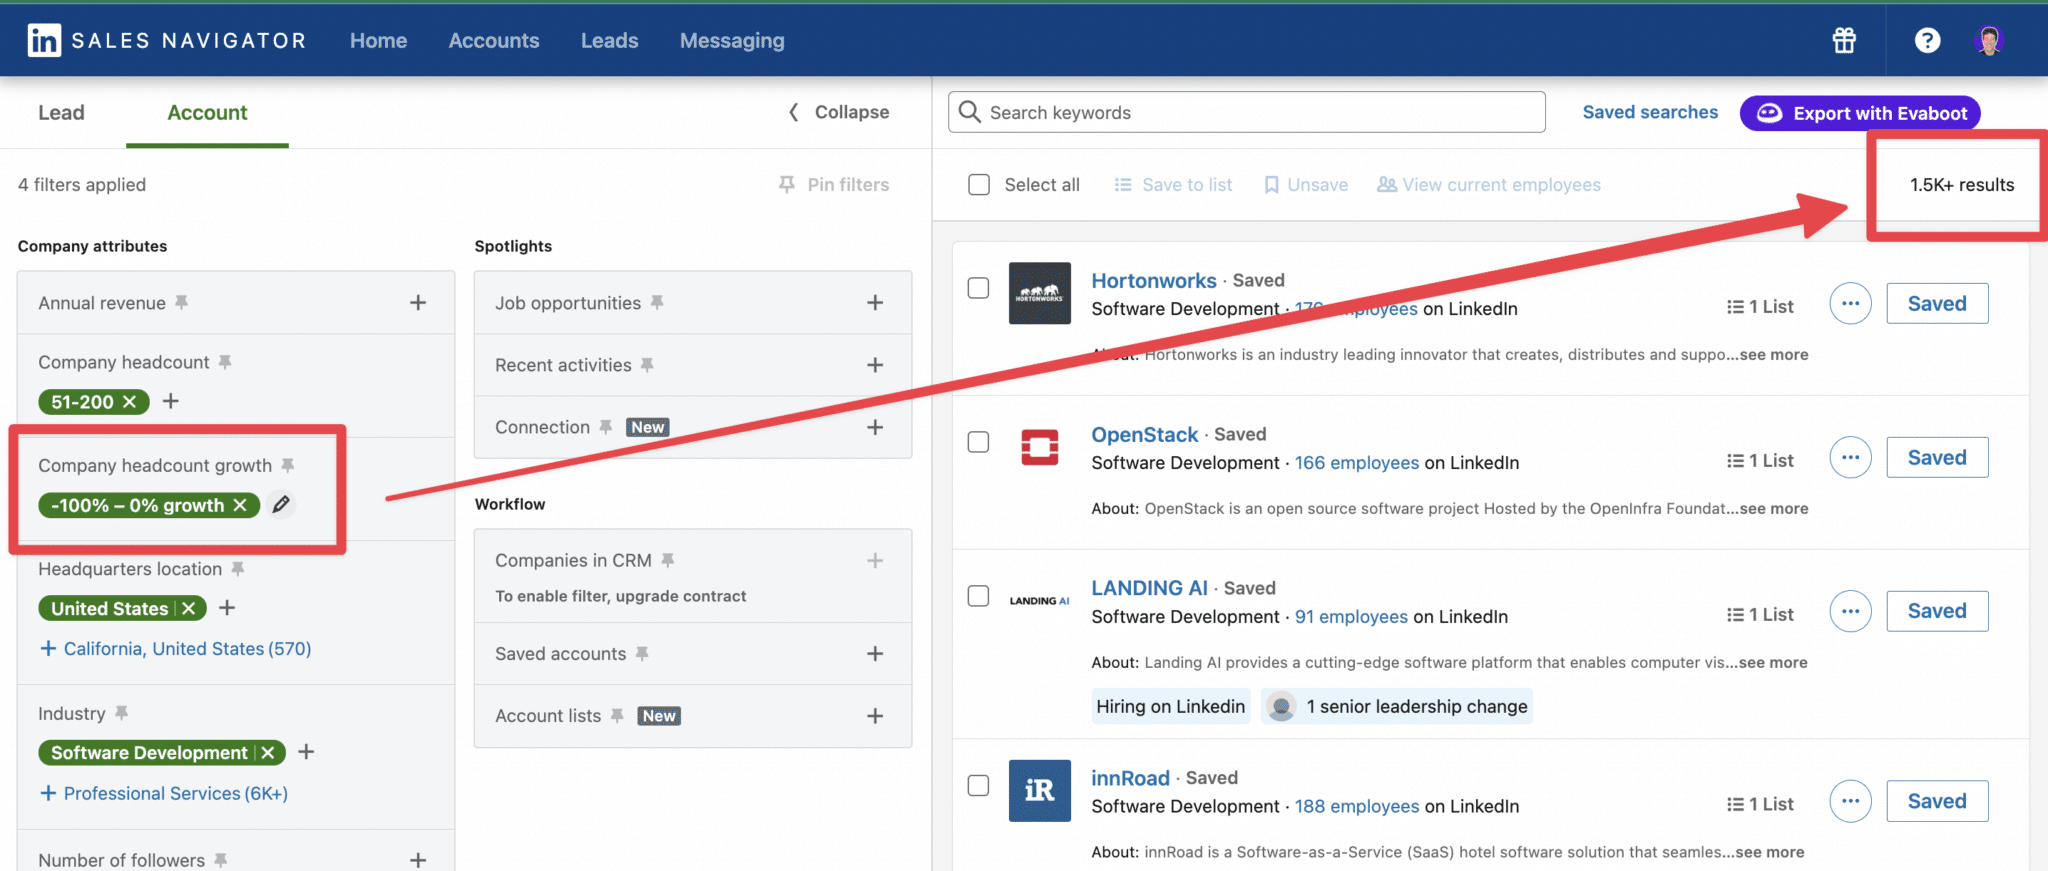Add Professional Services (6K+) suggestion
This screenshot has width=2048, height=871.
pos(163,793)
